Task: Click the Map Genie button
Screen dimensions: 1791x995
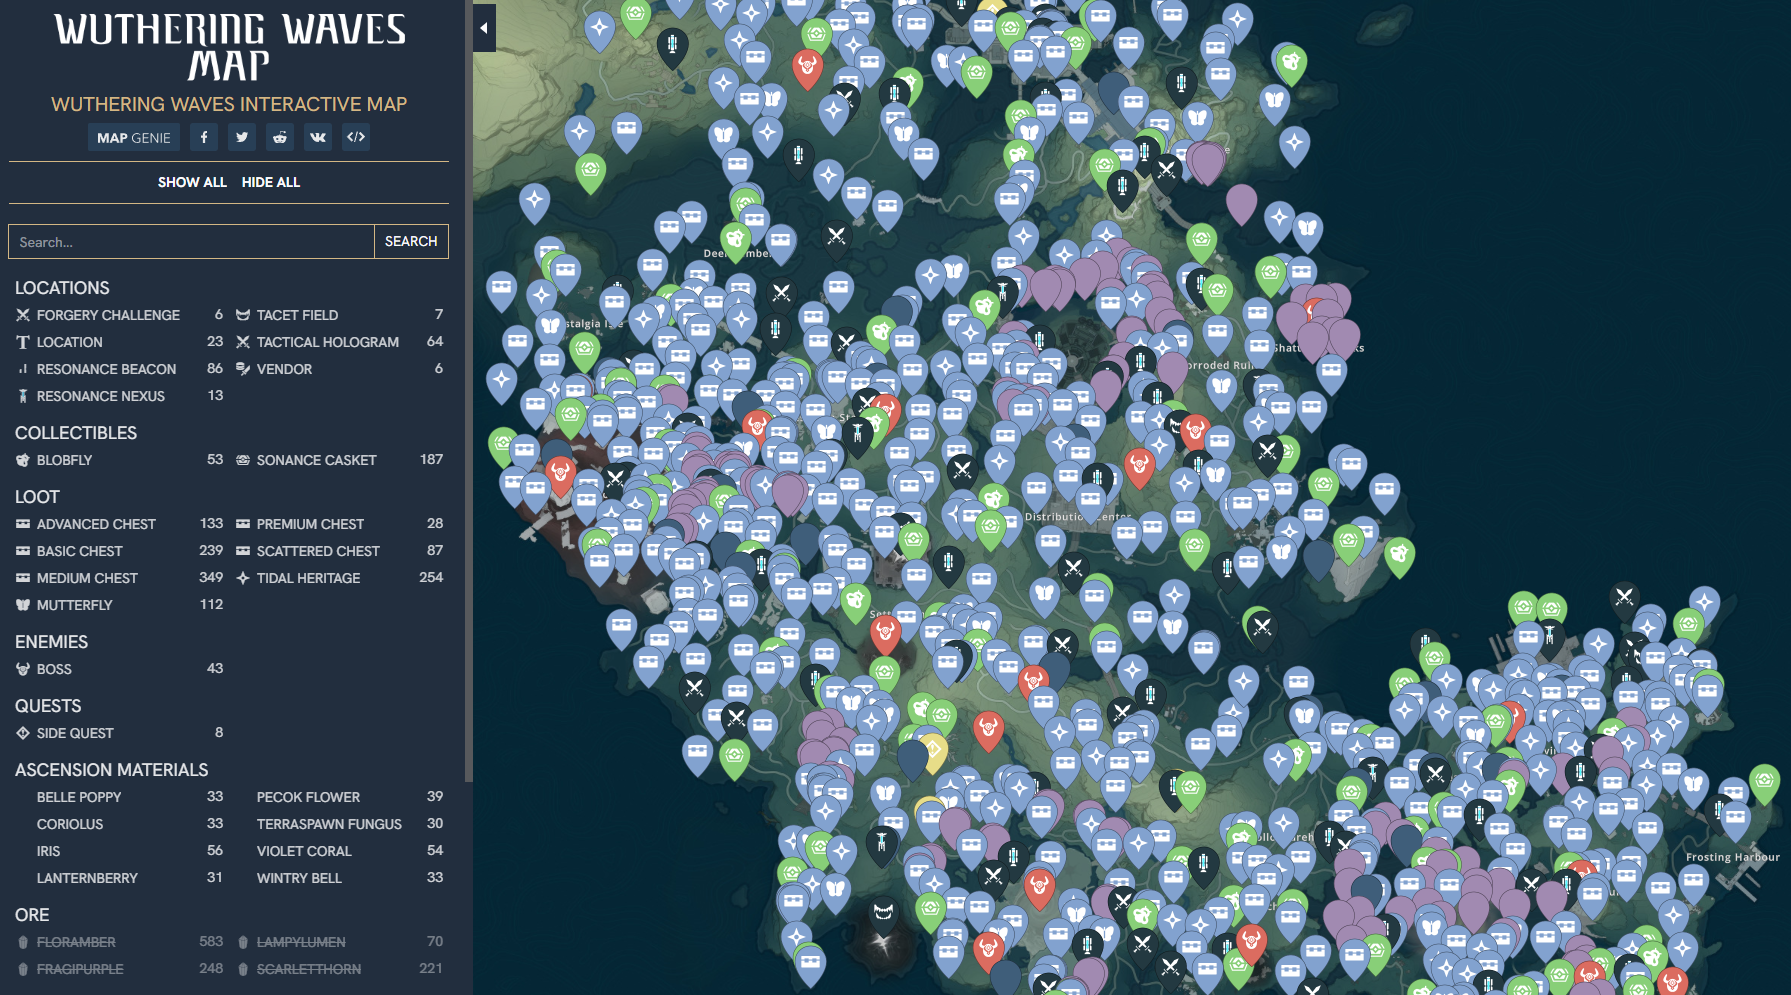Action: coord(134,138)
